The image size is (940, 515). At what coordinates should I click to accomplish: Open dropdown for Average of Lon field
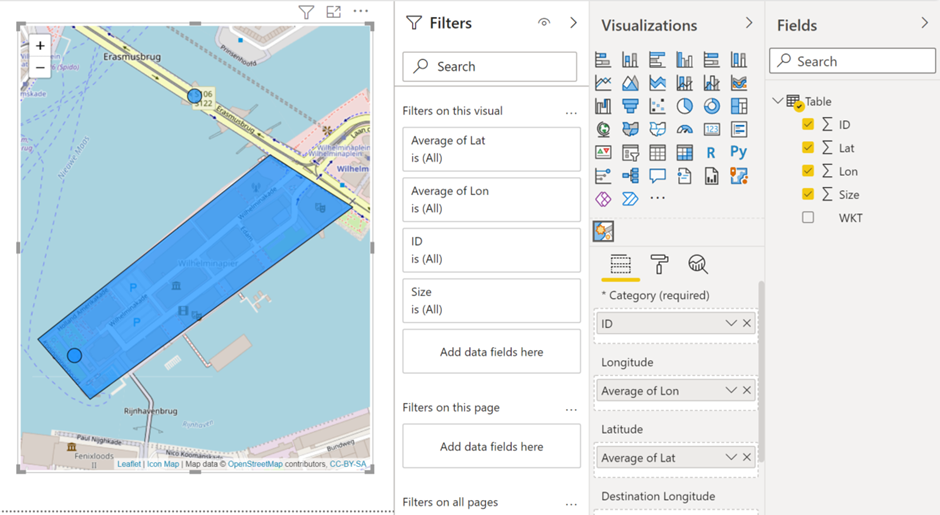pos(731,391)
